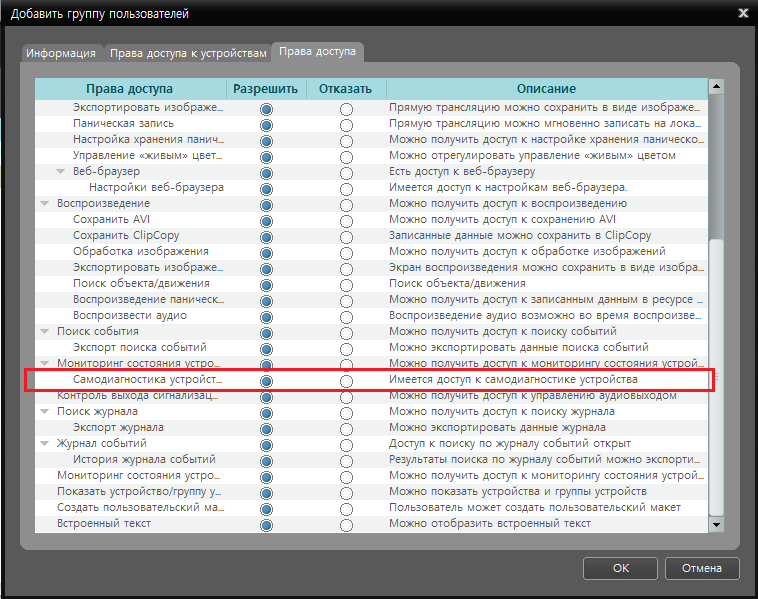This screenshot has height=599, width=758.
Task: Allow Воспроизведение permission
Action: [x=266, y=205]
